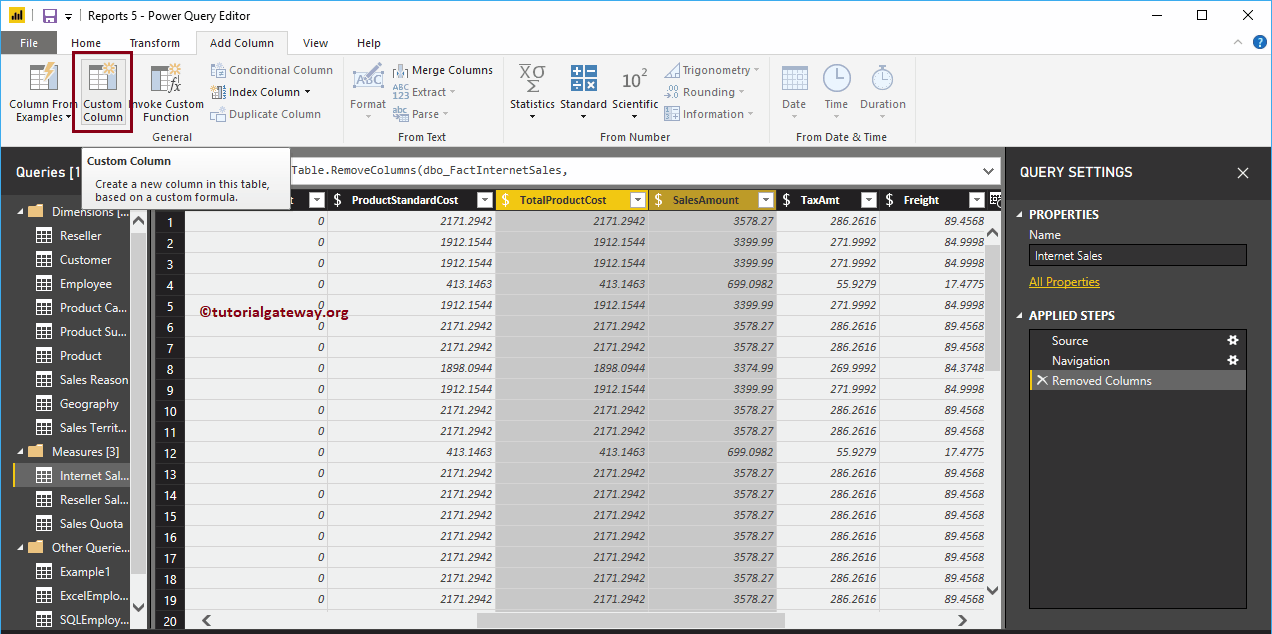Switch to the View tab
Screen dimensions: 1272x634
point(315,43)
